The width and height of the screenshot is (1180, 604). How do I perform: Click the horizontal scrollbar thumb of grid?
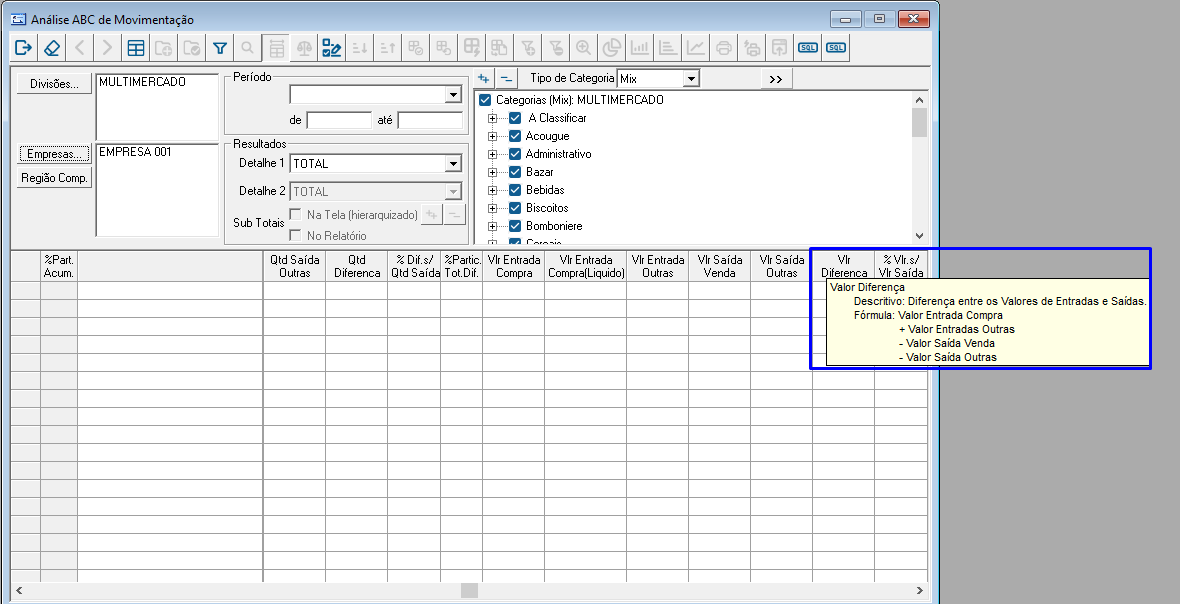pyautogui.click(x=468, y=591)
